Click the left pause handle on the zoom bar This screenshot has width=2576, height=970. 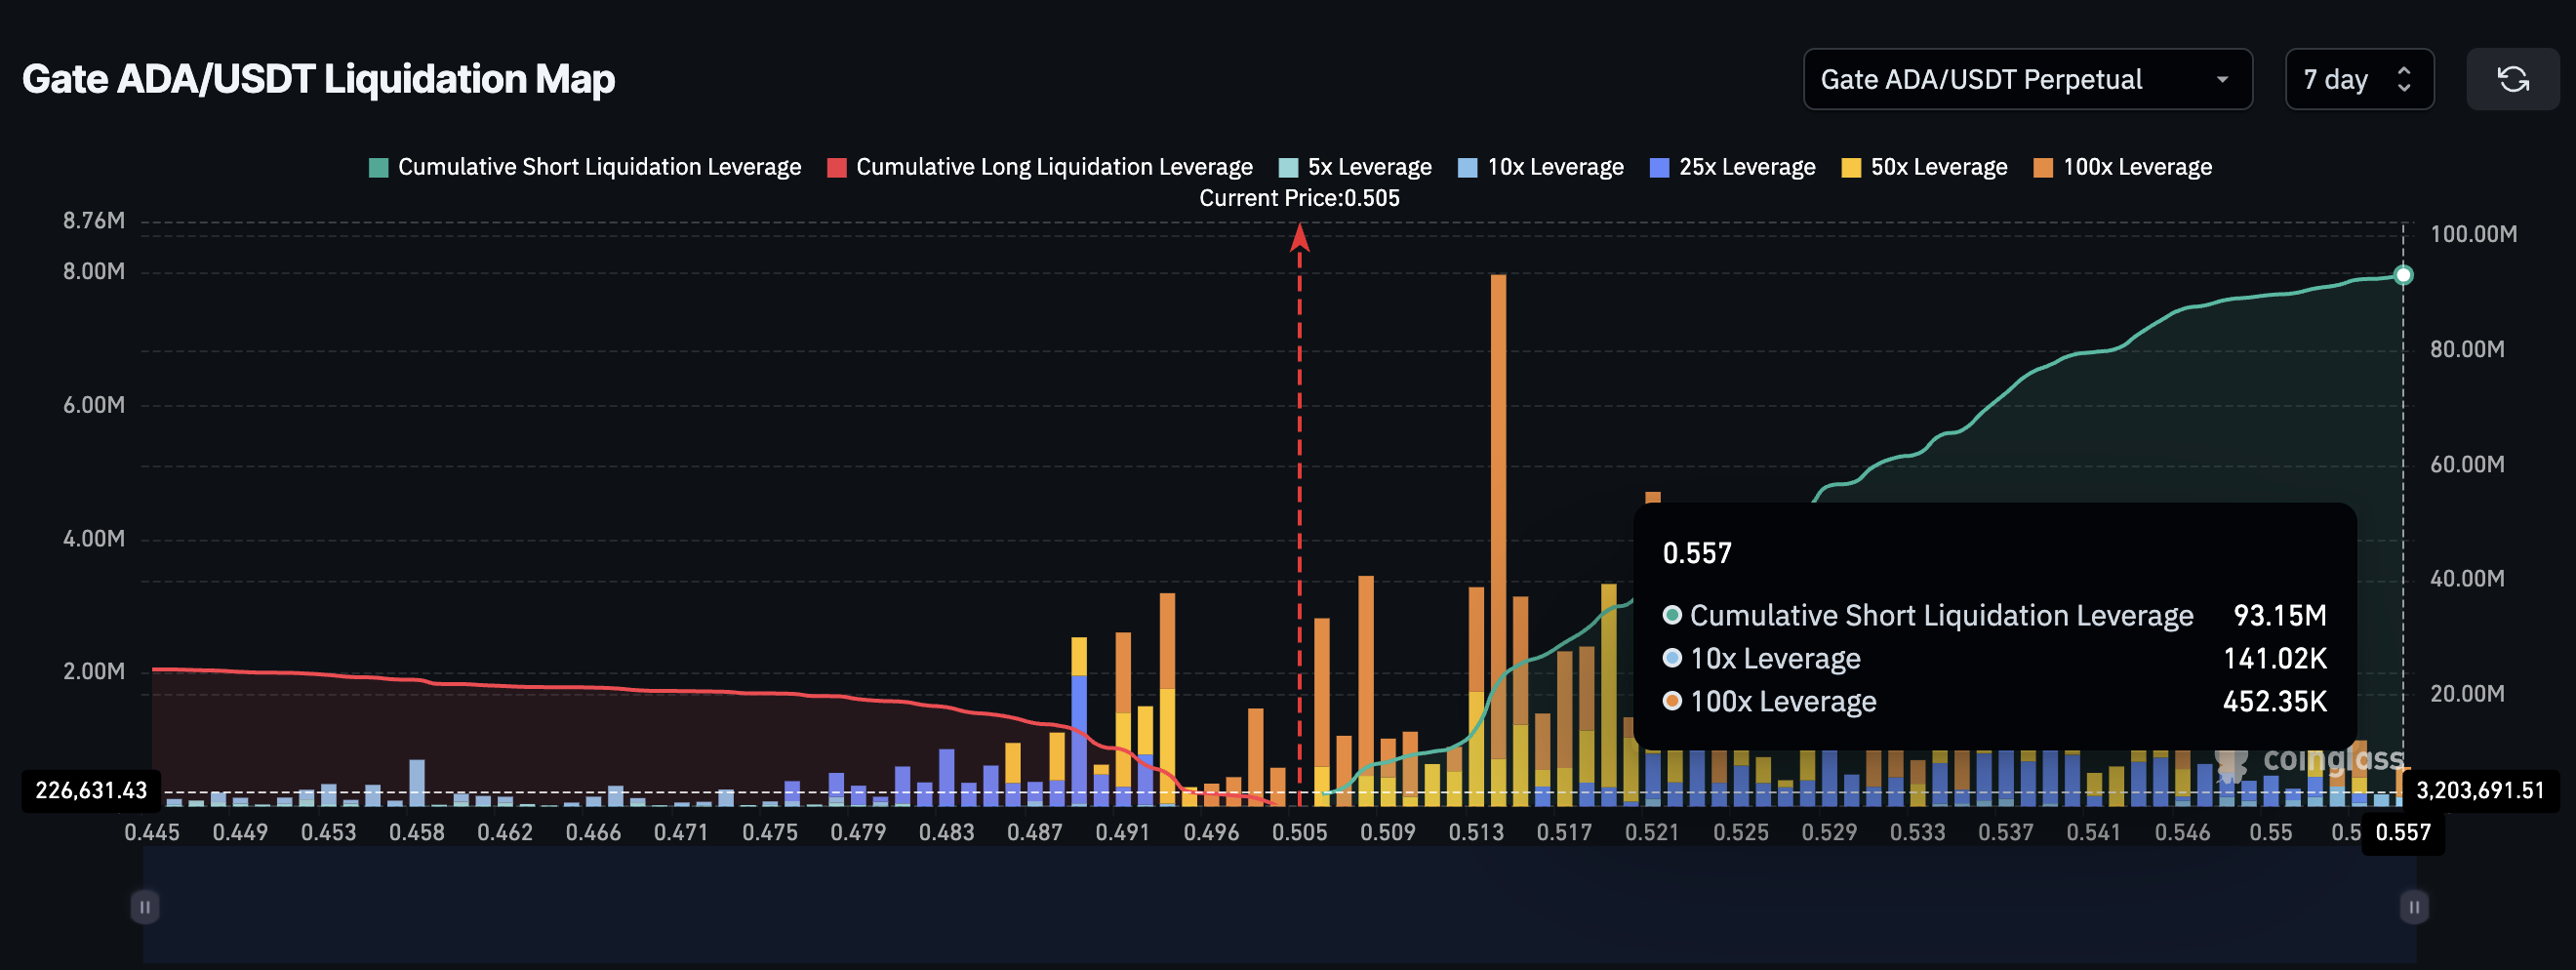[145, 907]
